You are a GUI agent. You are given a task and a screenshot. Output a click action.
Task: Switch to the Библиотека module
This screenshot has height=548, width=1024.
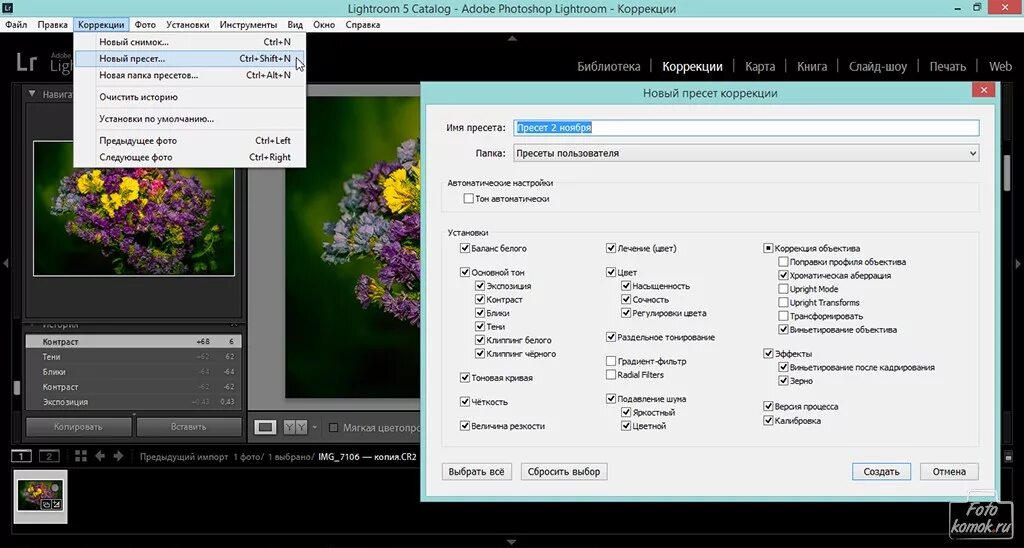tap(609, 67)
